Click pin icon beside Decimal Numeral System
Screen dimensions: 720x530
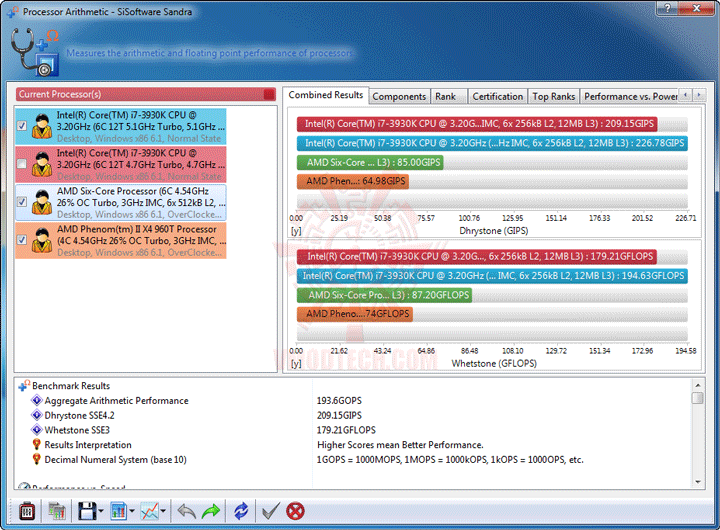[x=37, y=459]
